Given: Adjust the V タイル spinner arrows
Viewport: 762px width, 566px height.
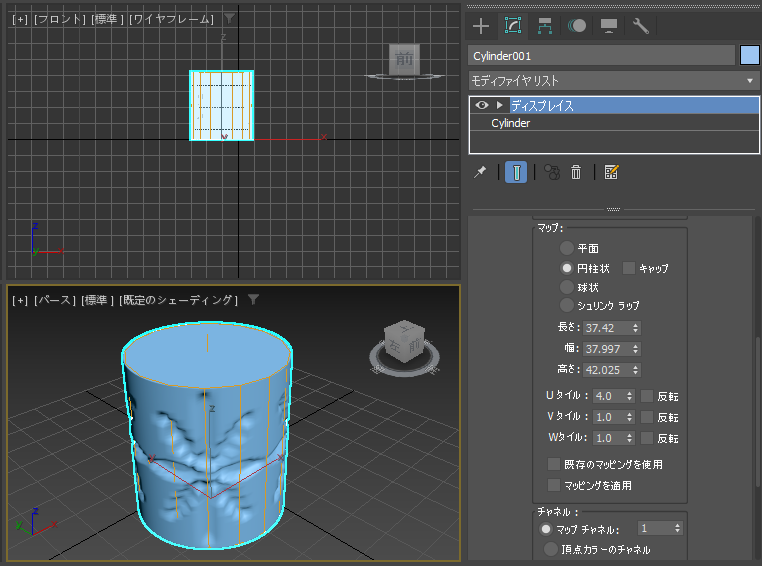Looking at the screenshot, I should (629, 417).
